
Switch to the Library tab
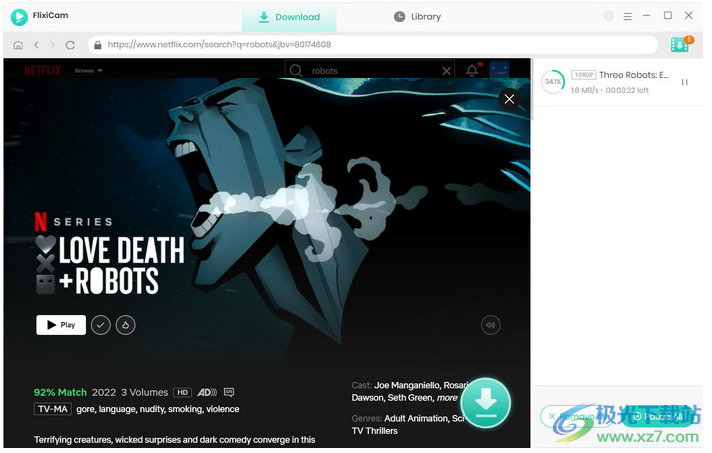coord(417,17)
